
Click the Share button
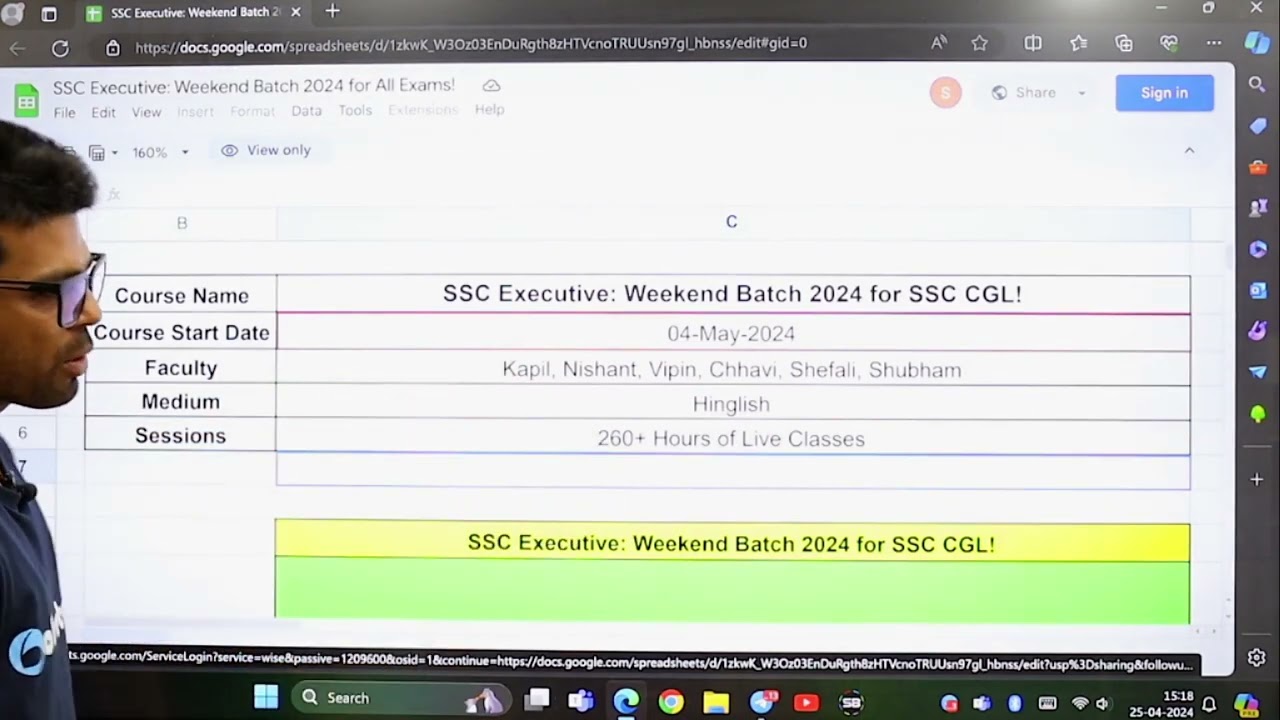pos(1025,93)
